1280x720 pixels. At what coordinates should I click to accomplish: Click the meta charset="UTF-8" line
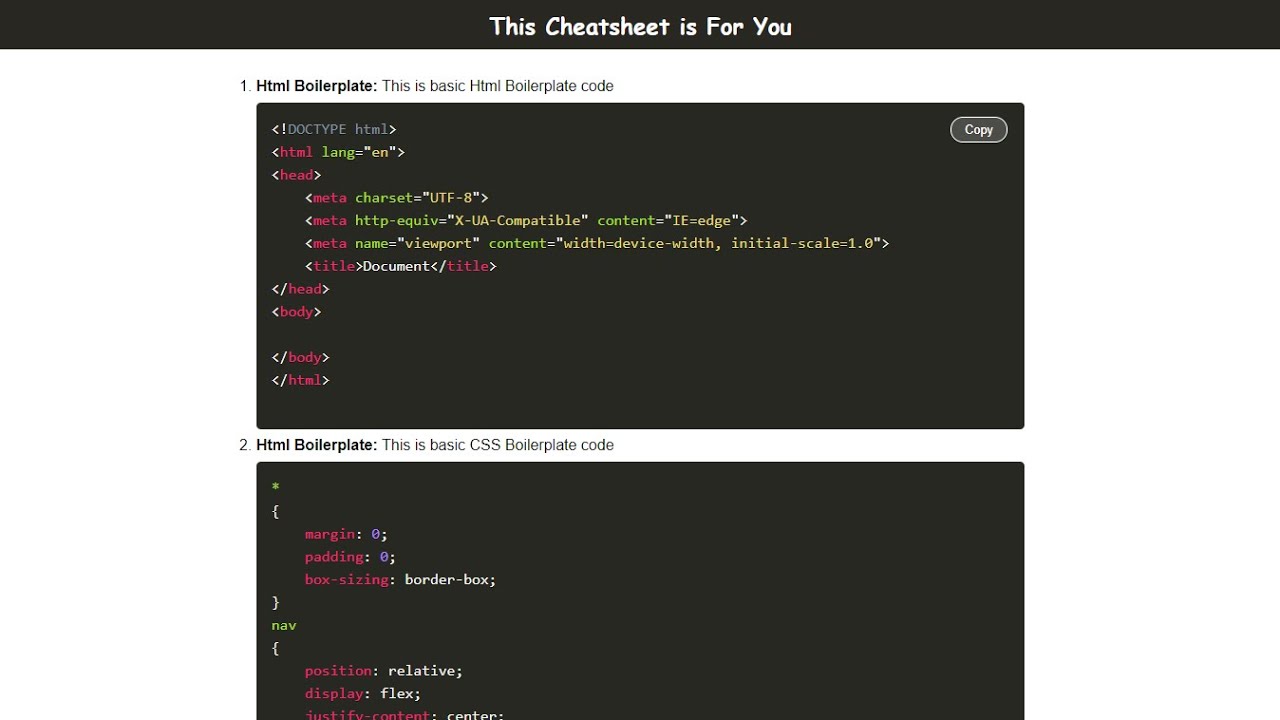tap(397, 198)
